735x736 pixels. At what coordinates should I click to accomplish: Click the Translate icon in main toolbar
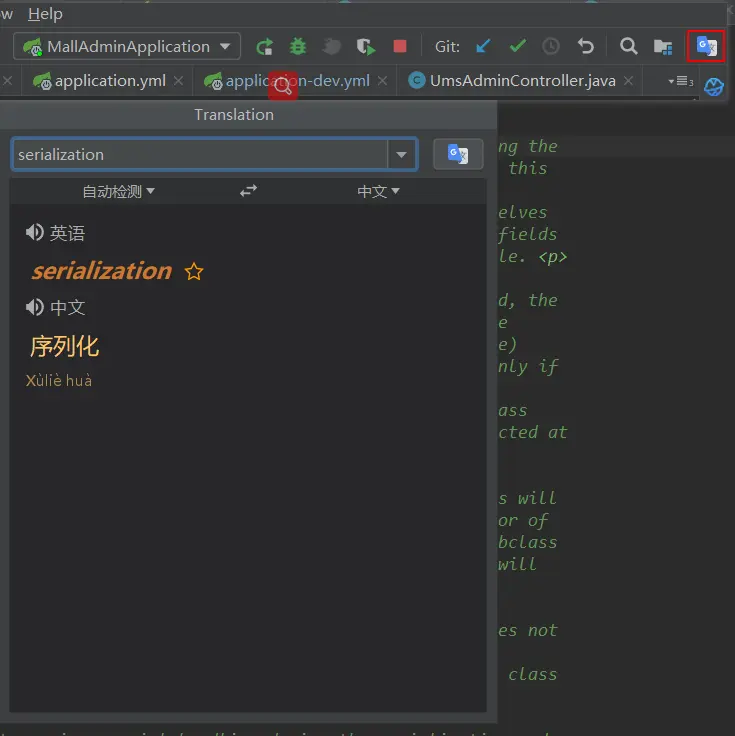[706, 46]
